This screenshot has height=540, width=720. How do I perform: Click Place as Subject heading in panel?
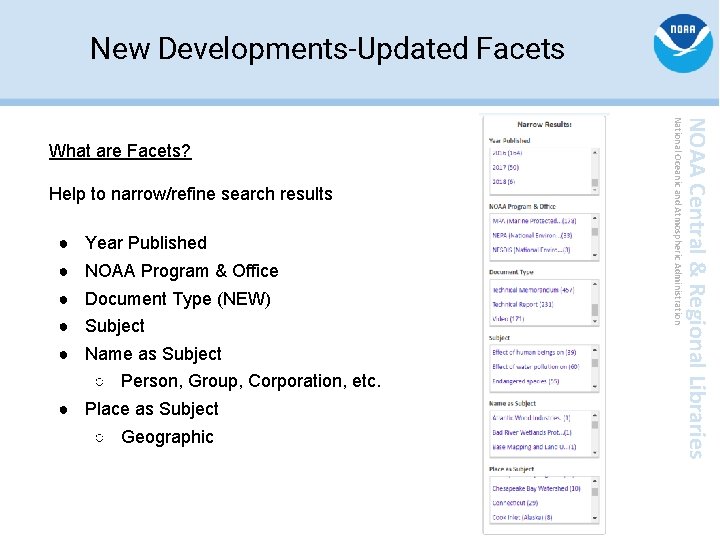(511, 469)
